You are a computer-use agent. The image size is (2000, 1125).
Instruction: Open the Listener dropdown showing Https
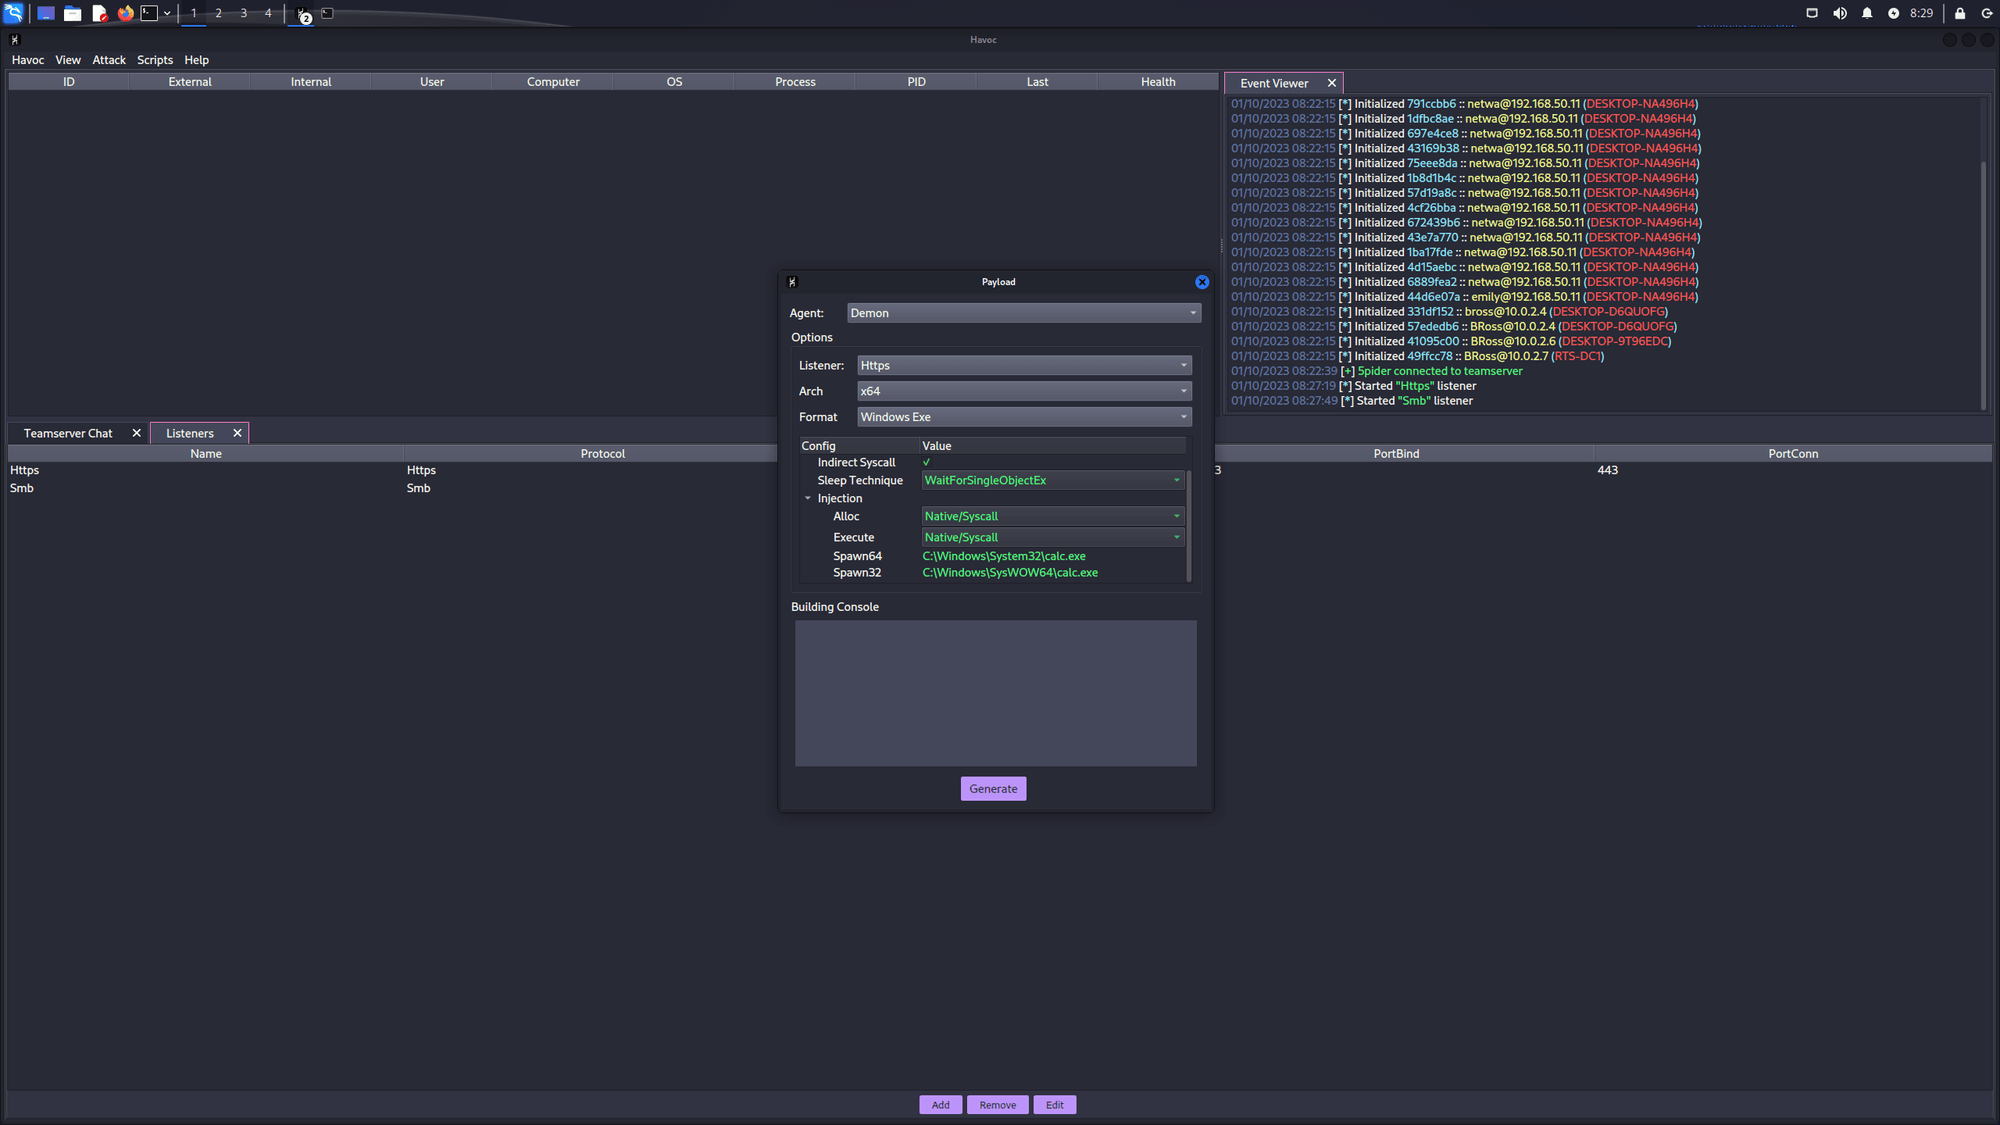[x=1024, y=365]
